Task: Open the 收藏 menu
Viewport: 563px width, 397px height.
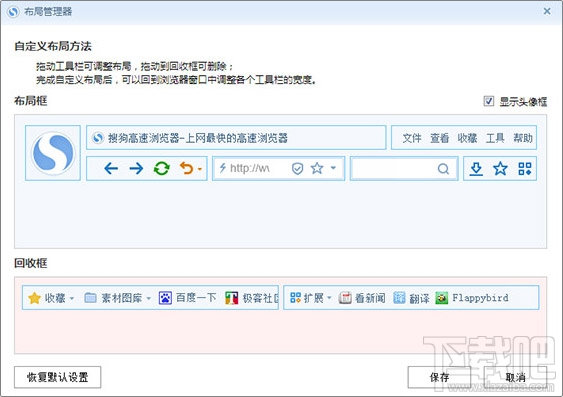Action: (x=467, y=138)
